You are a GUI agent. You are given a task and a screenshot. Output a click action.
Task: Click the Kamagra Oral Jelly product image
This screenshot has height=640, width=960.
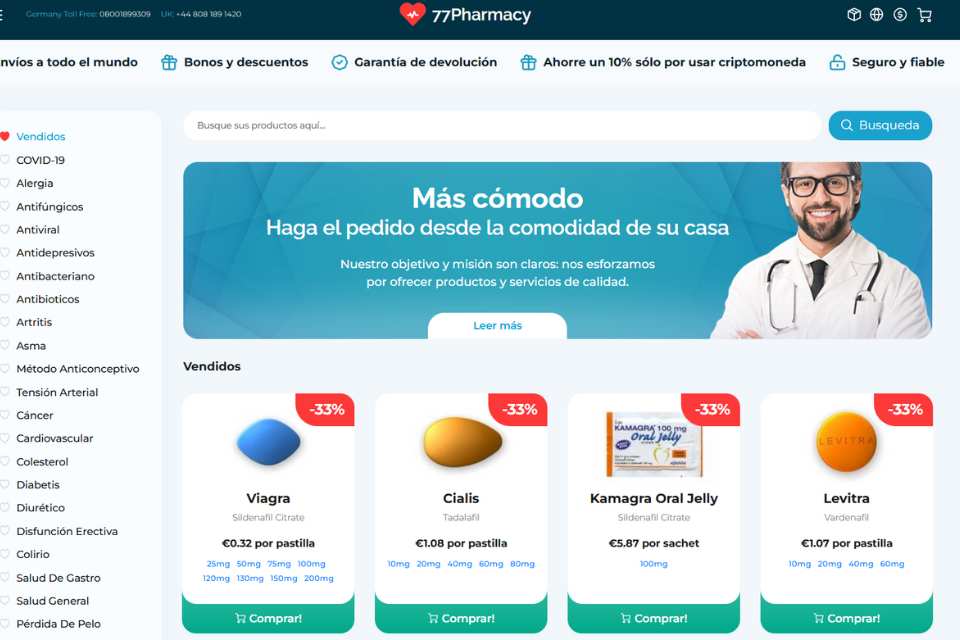point(654,444)
